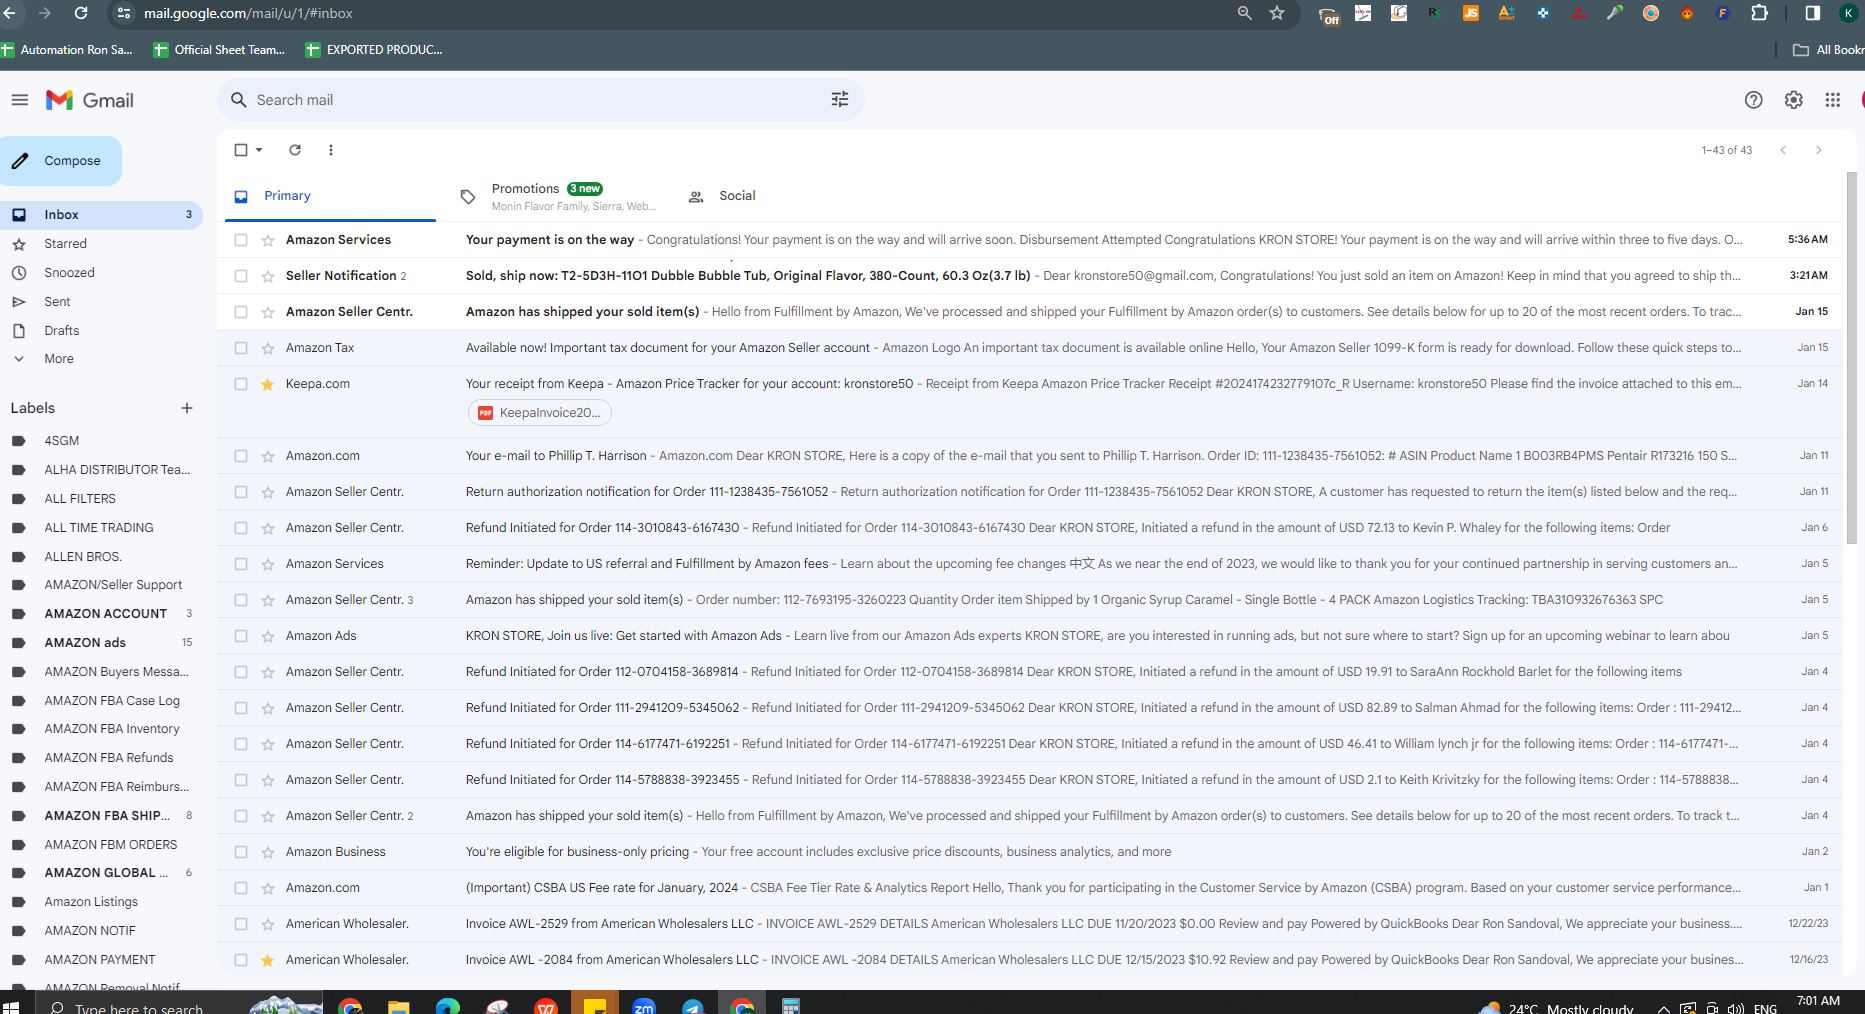Viewport: 1865px width, 1014px height.
Task: Select the Amazon Services payment email checkbox
Action: [241, 240]
